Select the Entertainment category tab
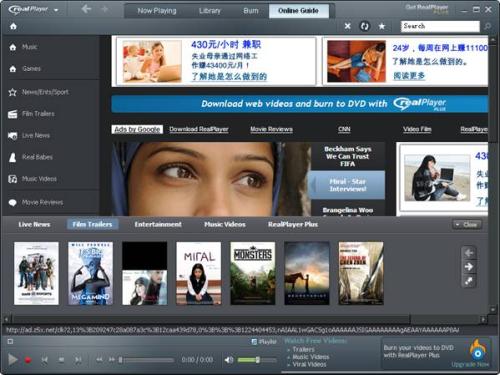The height and width of the screenshot is (375, 500). [x=158, y=224]
